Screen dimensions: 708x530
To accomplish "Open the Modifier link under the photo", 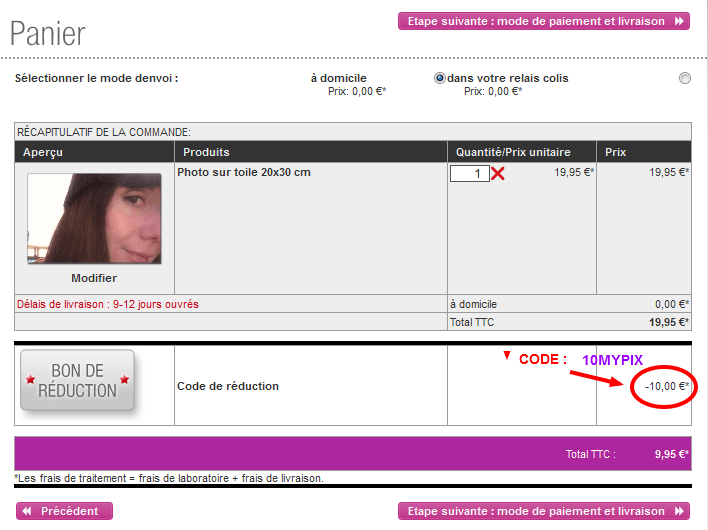I will pyautogui.click(x=94, y=278).
